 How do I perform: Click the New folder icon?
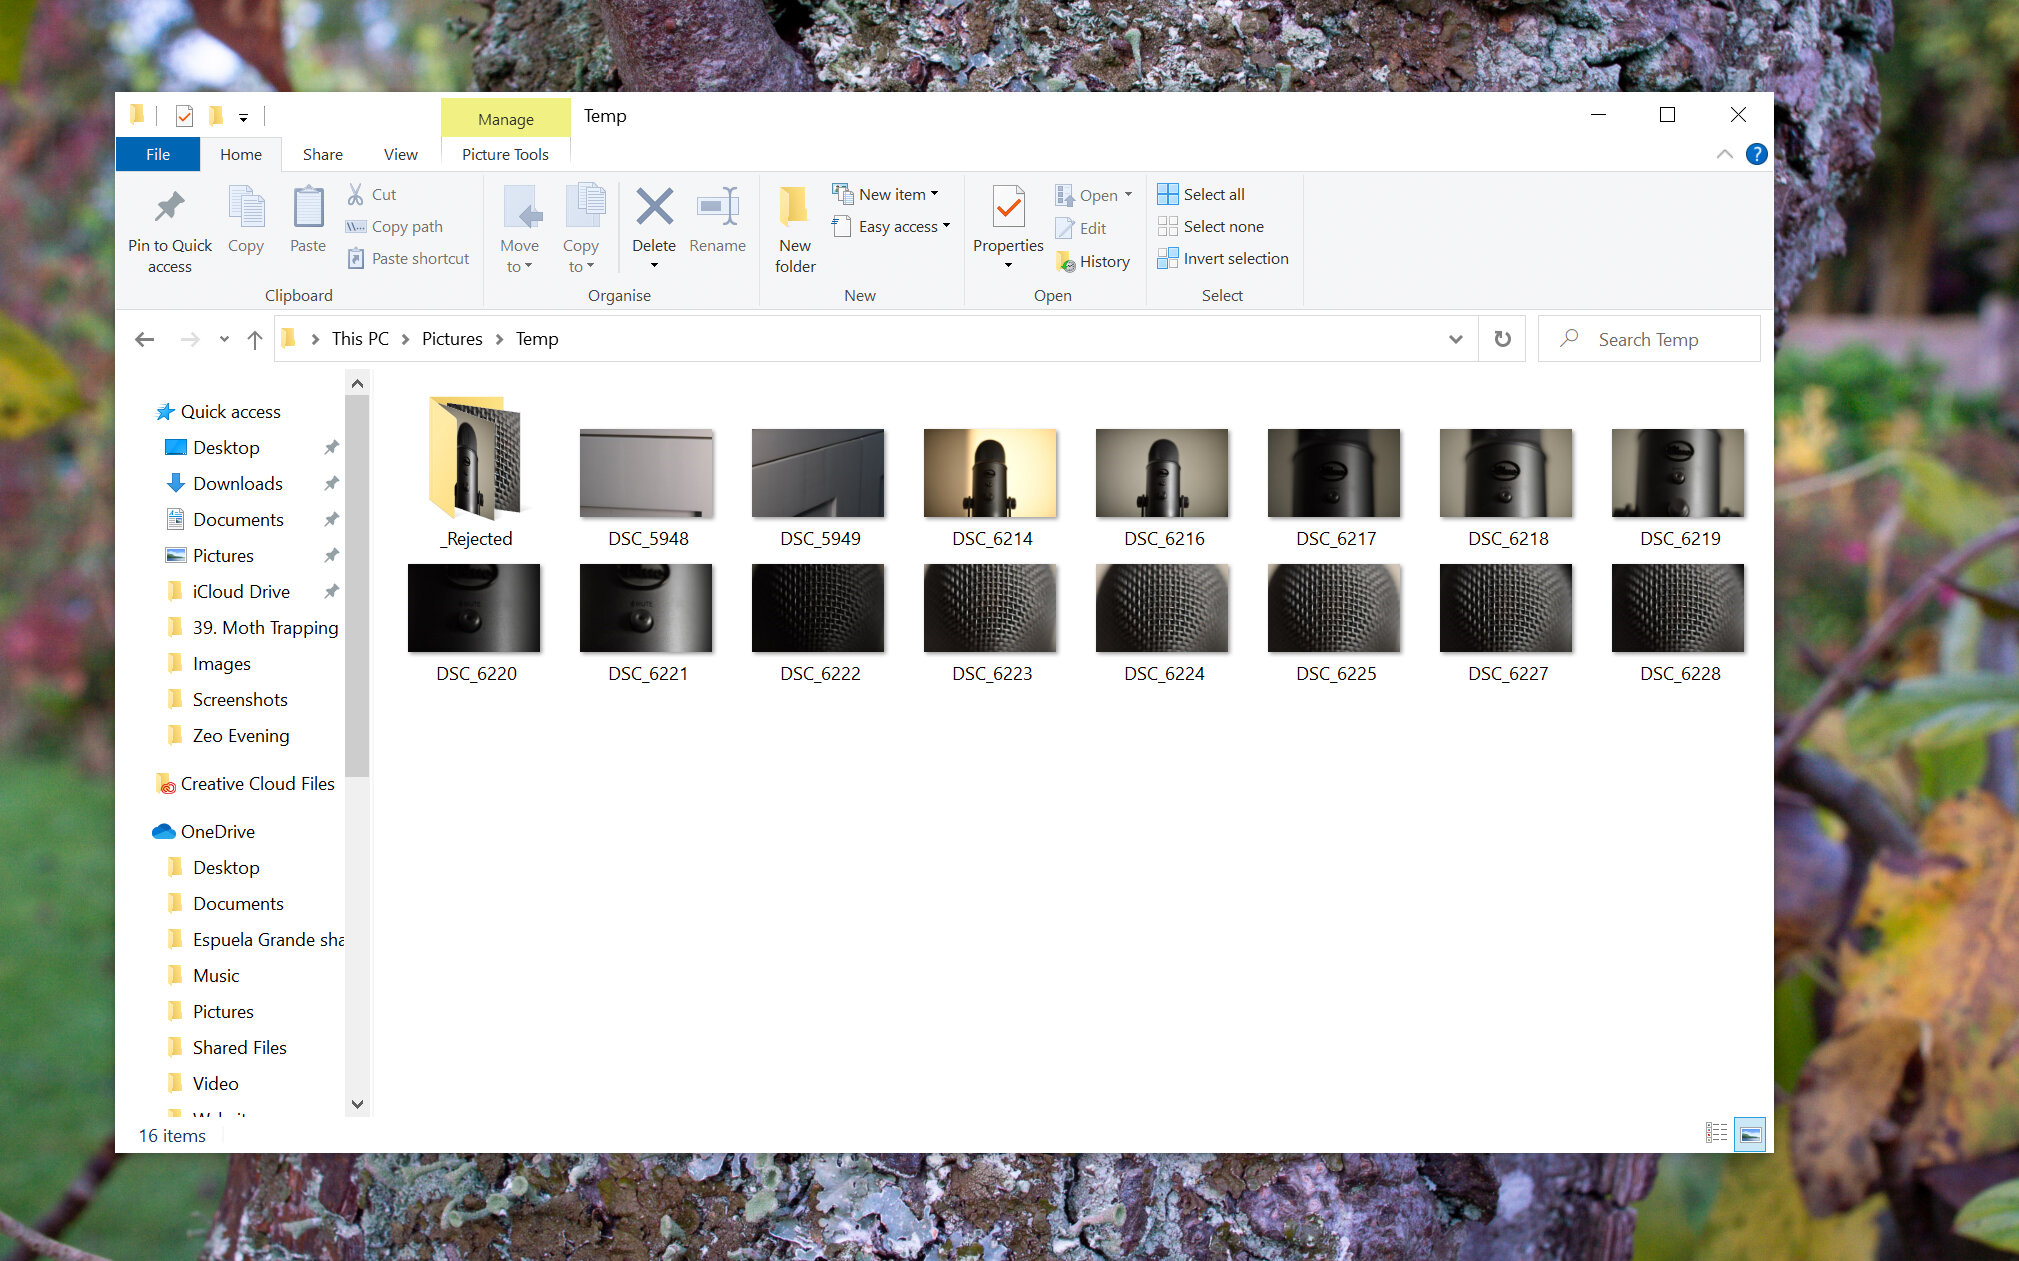click(794, 207)
